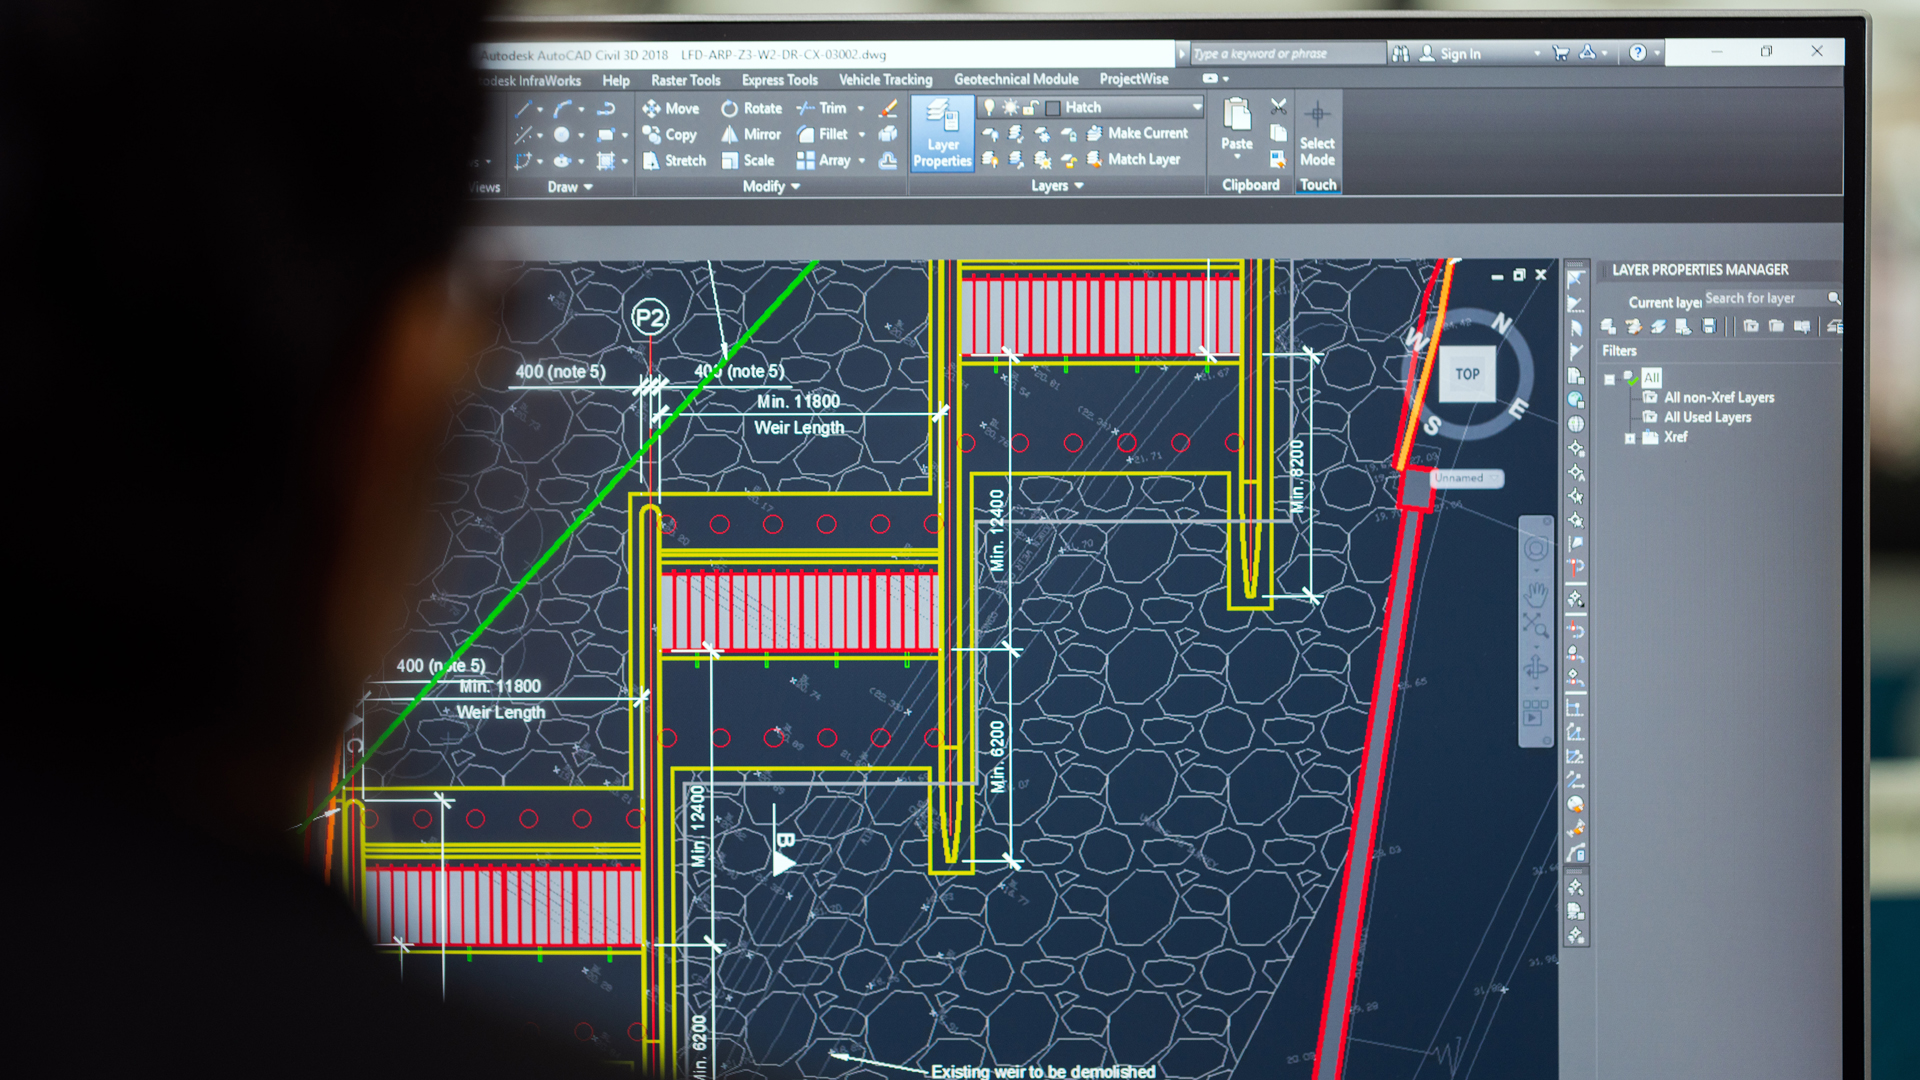Activate the Stretch tool

point(675,160)
